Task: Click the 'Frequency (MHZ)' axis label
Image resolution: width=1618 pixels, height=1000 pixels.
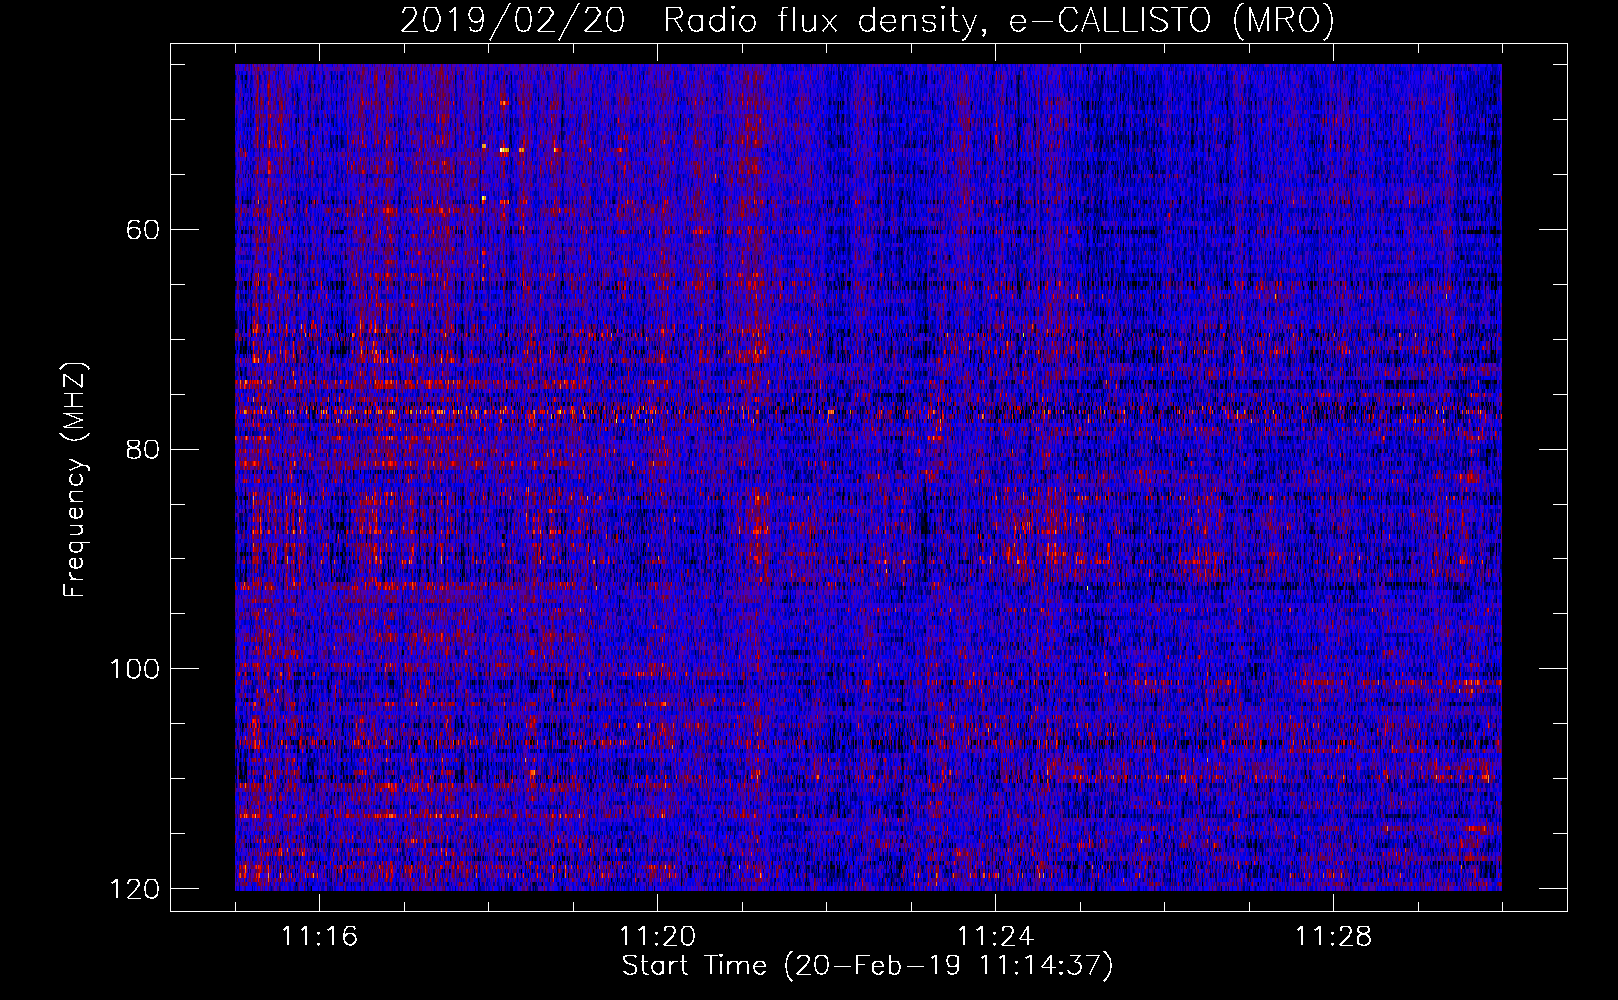Action: 75,480
